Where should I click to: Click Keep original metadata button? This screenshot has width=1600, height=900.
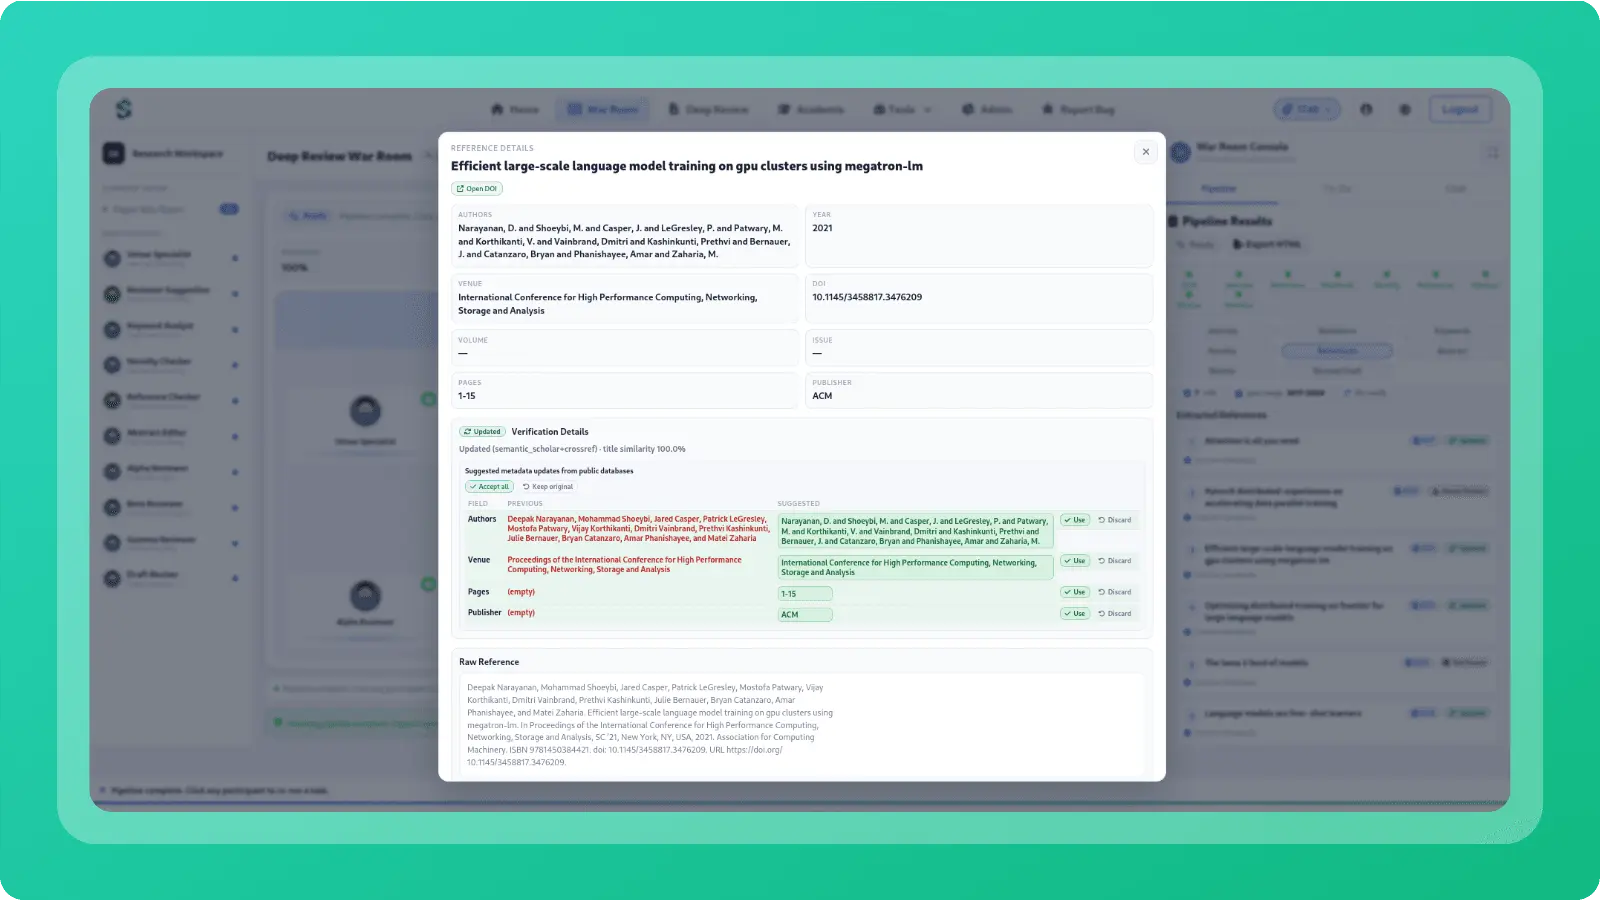(x=548, y=487)
